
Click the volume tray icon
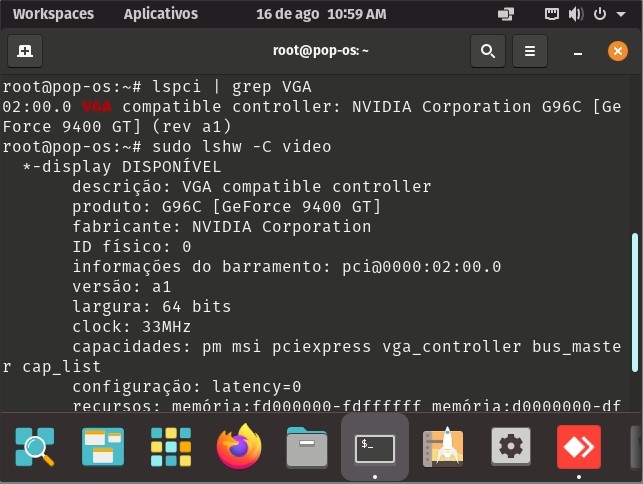click(575, 14)
